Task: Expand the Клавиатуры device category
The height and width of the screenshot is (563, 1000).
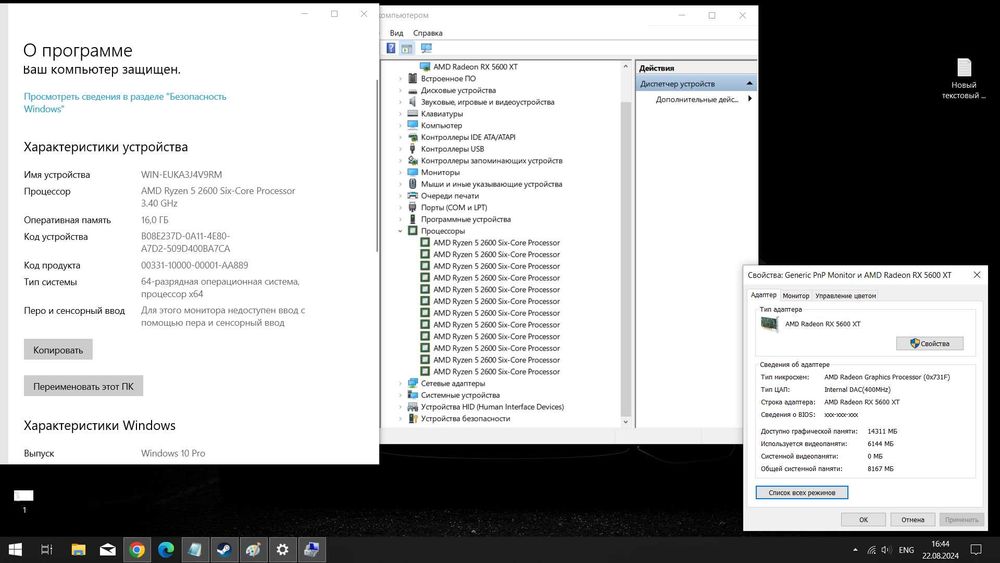Action: pyautogui.click(x=400, y=114)
